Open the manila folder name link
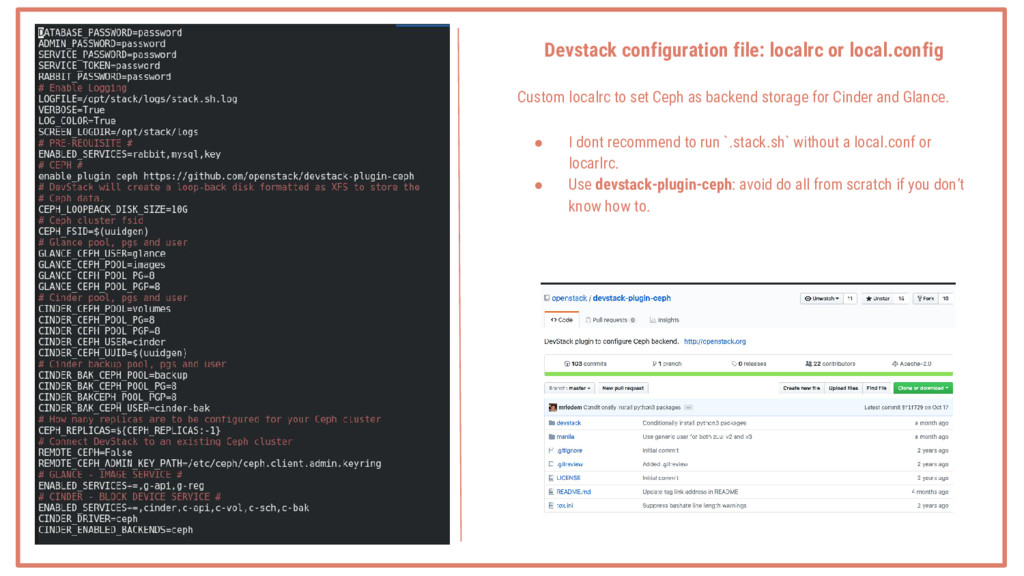Screen dimensions: 1024x576 [566, 437]
